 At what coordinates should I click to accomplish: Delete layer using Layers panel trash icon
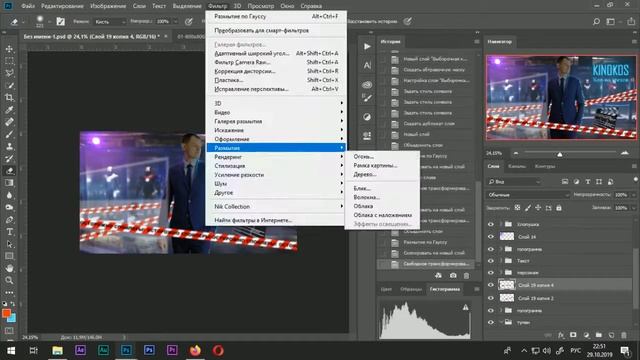coord(624,335)
